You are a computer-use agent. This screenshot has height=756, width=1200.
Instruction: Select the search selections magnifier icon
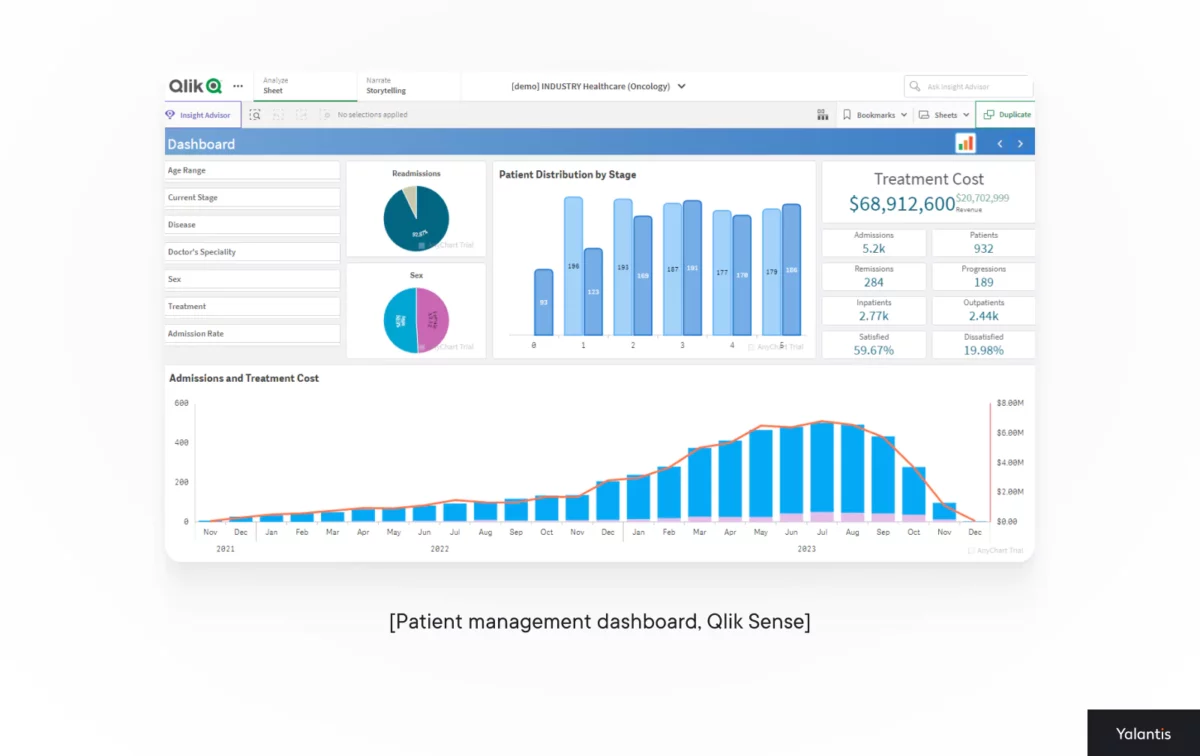pos(256,114)
